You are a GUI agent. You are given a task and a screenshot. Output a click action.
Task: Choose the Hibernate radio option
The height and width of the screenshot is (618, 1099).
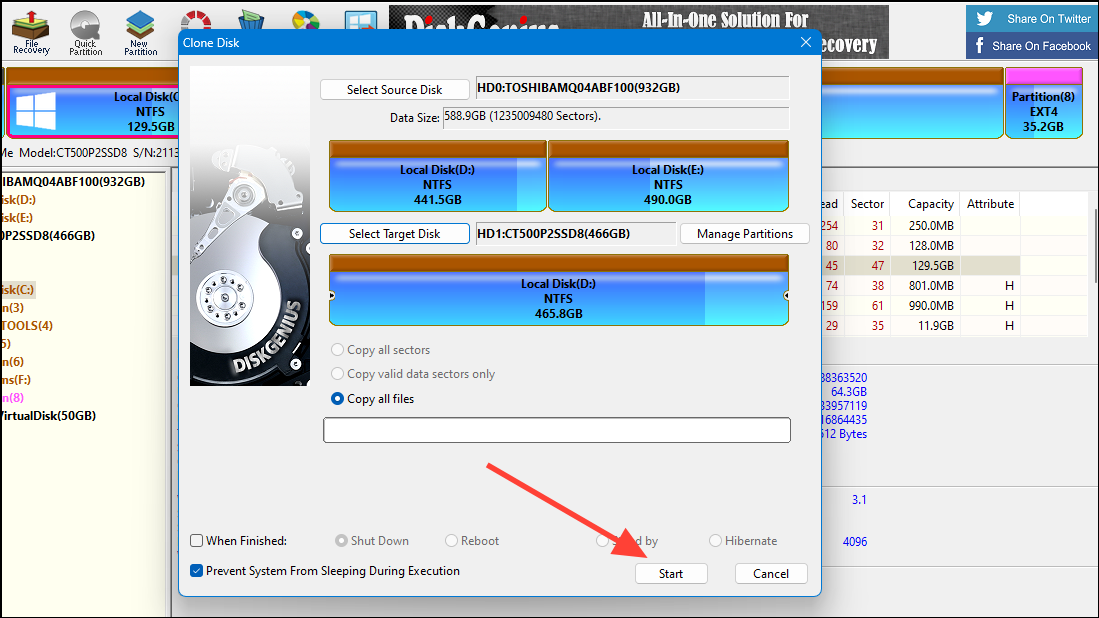click(715, 540)
